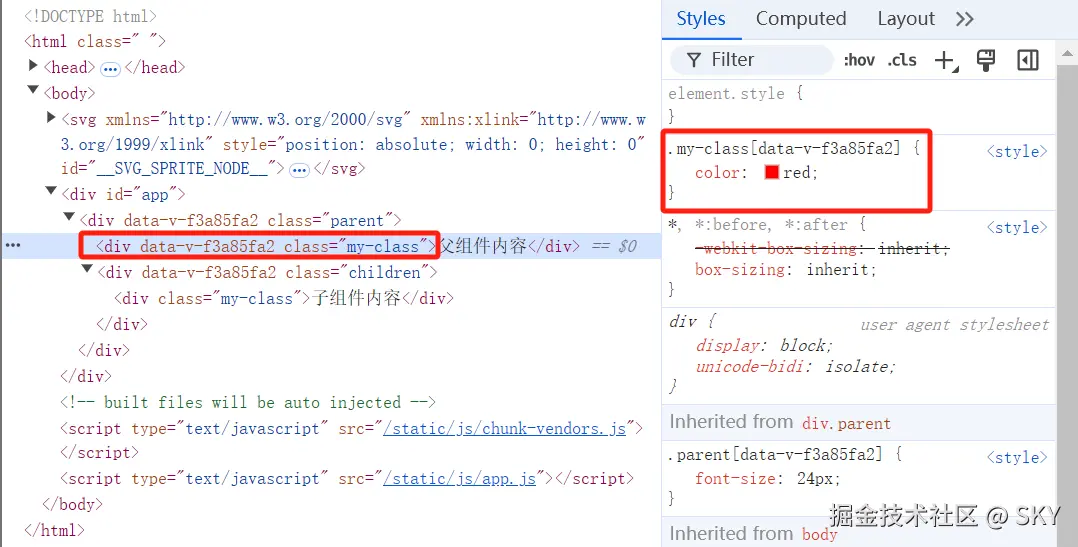Screen dimensions: 1078x547
Task: Select the <!DOCTYPE html> line
Action: [90, 16]
